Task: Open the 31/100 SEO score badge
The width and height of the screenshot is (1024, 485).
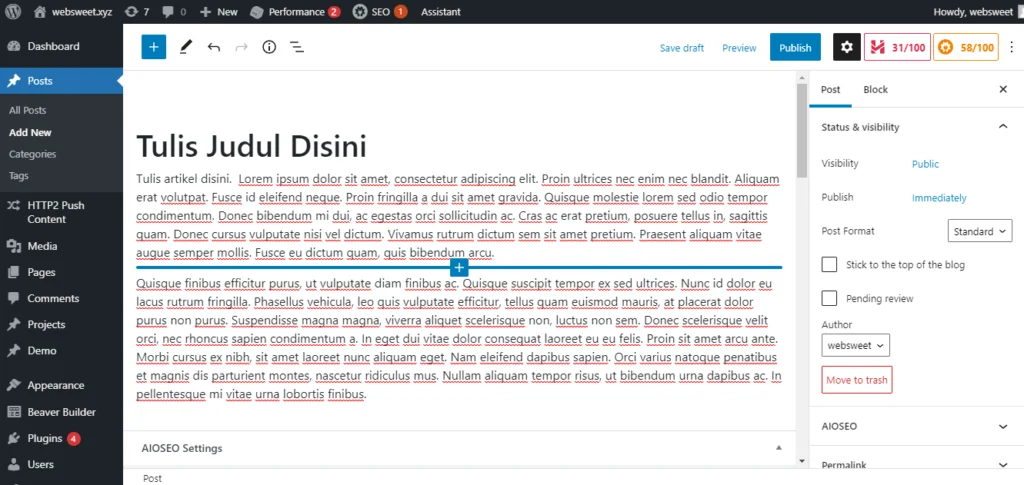Action: 897,47
